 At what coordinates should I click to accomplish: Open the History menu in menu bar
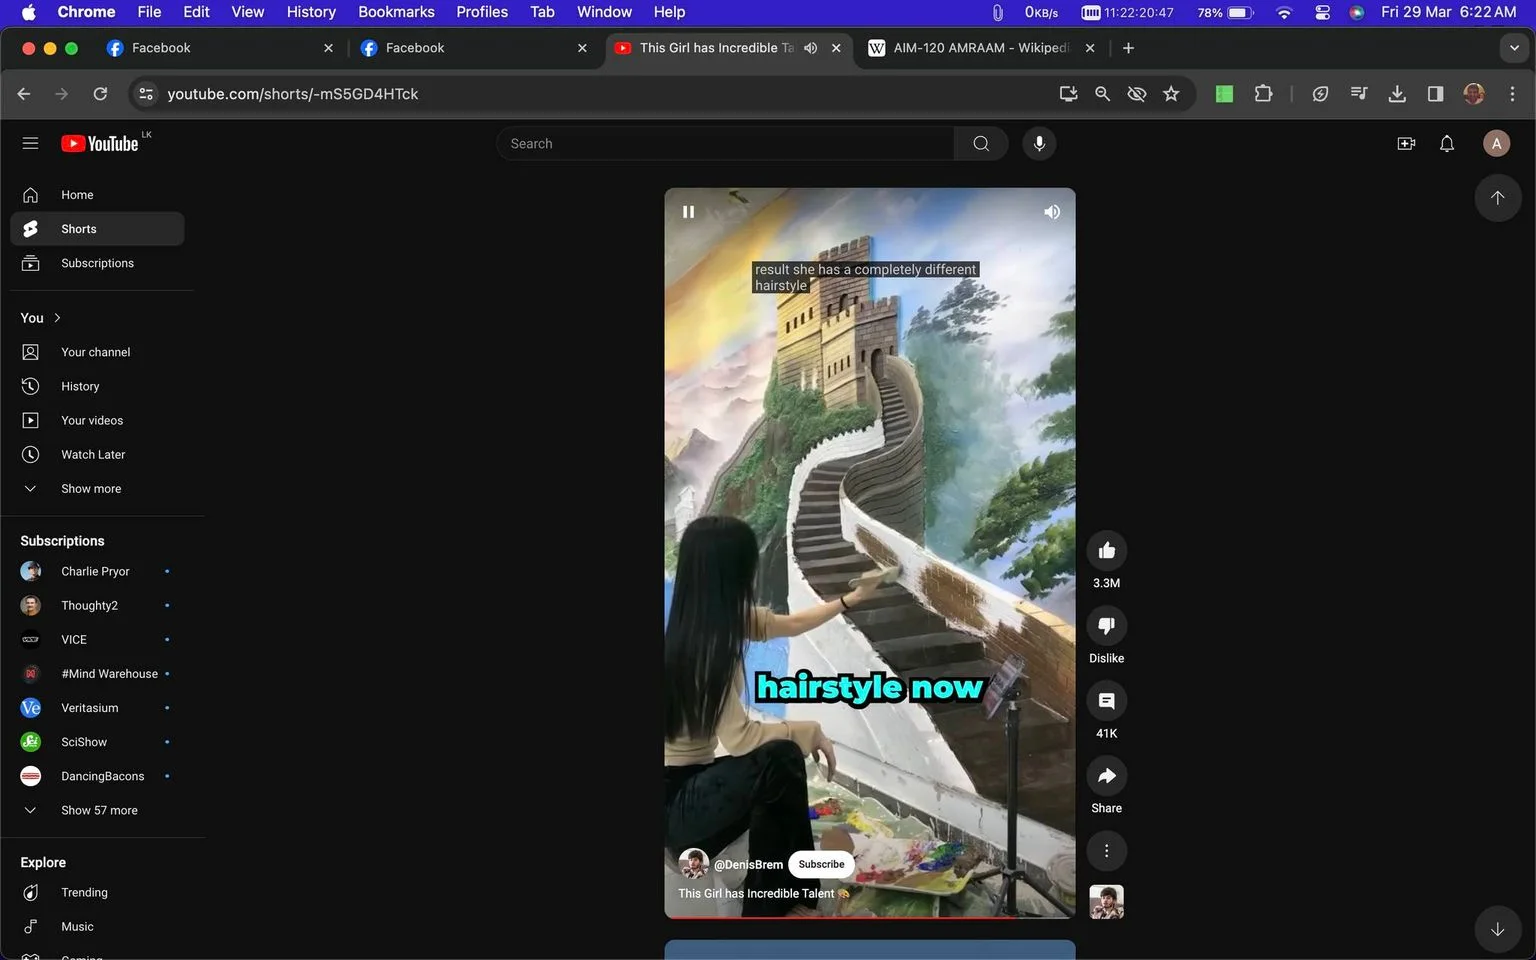[x=311, y=12]
